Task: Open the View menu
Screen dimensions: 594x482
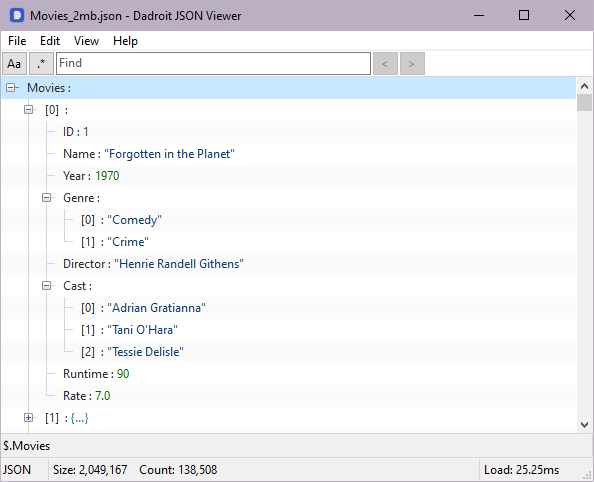Action: 86,41
